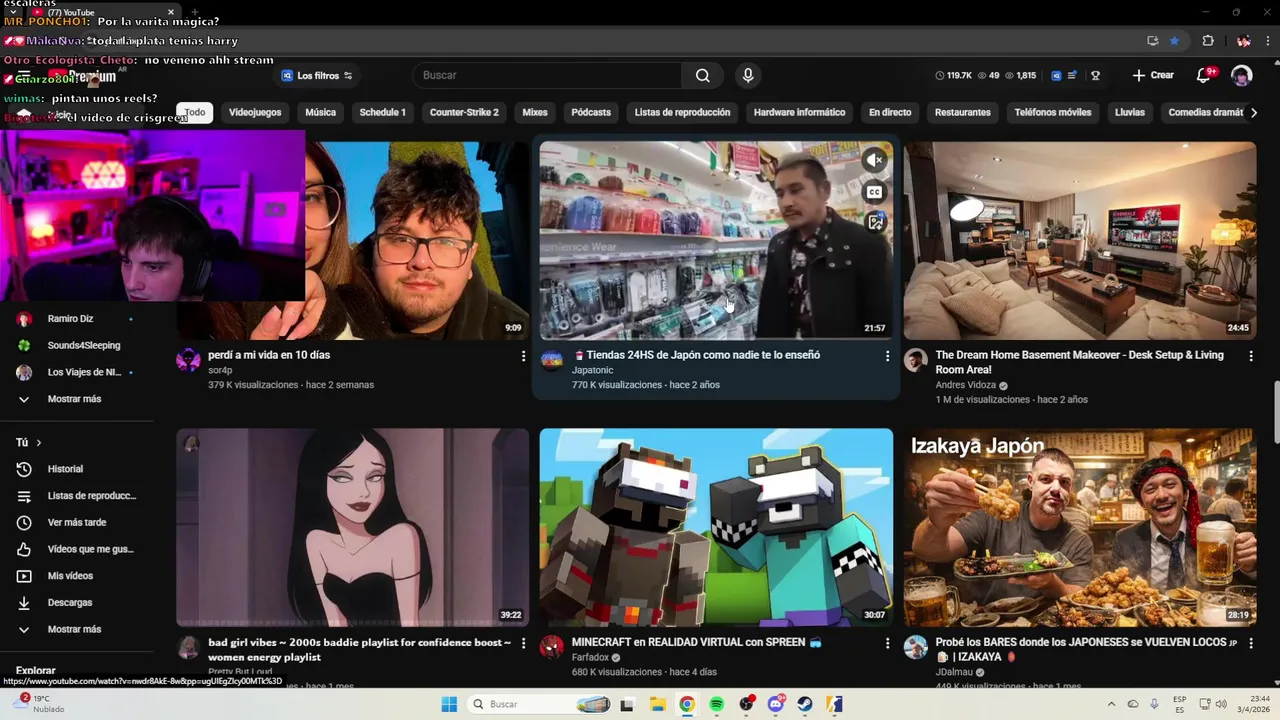Toggle the filter sliders beside Los filtros

tap(348, 76)
